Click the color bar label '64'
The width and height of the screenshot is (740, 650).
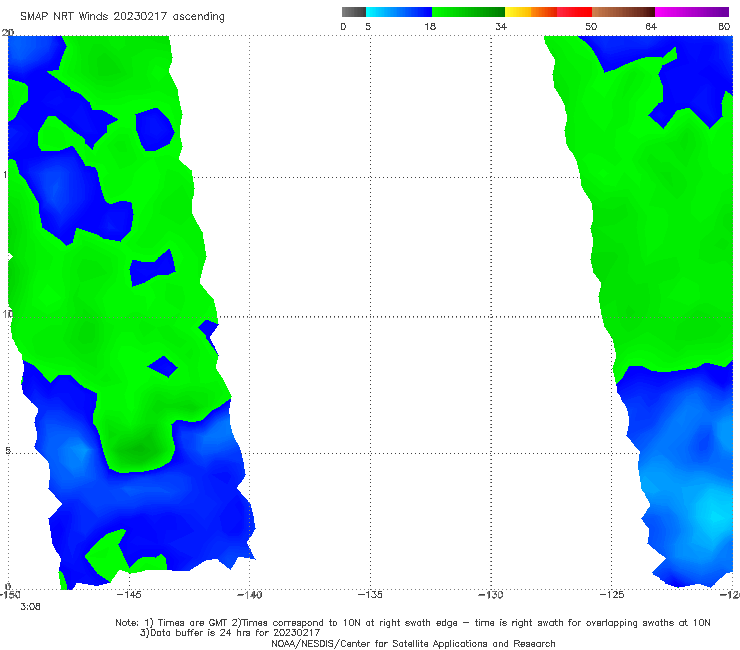point(651,27)
